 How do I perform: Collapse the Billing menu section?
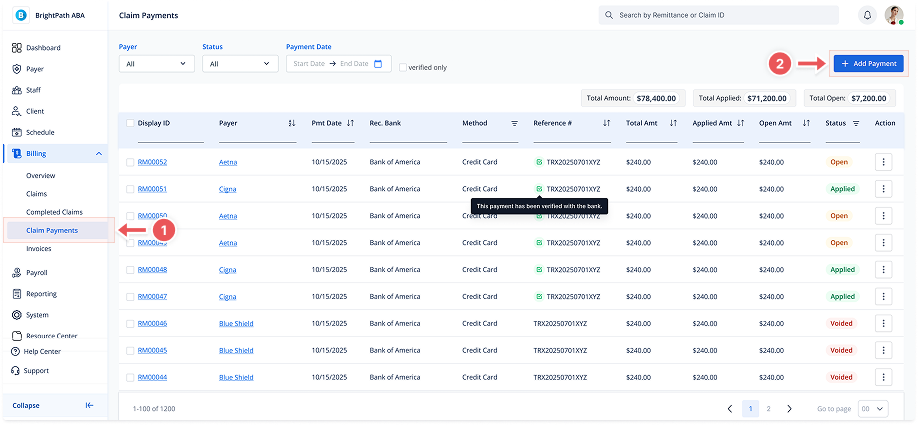pos(98,153)
